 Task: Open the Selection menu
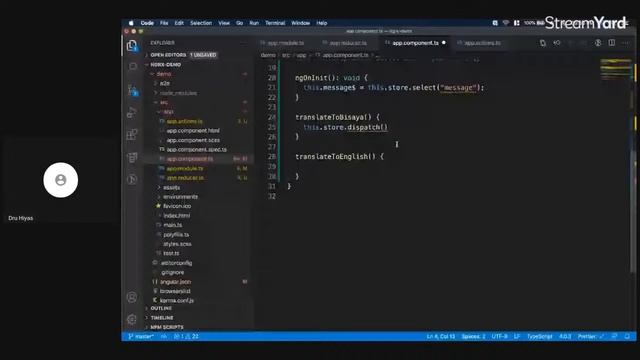click(x=201, y=23)
